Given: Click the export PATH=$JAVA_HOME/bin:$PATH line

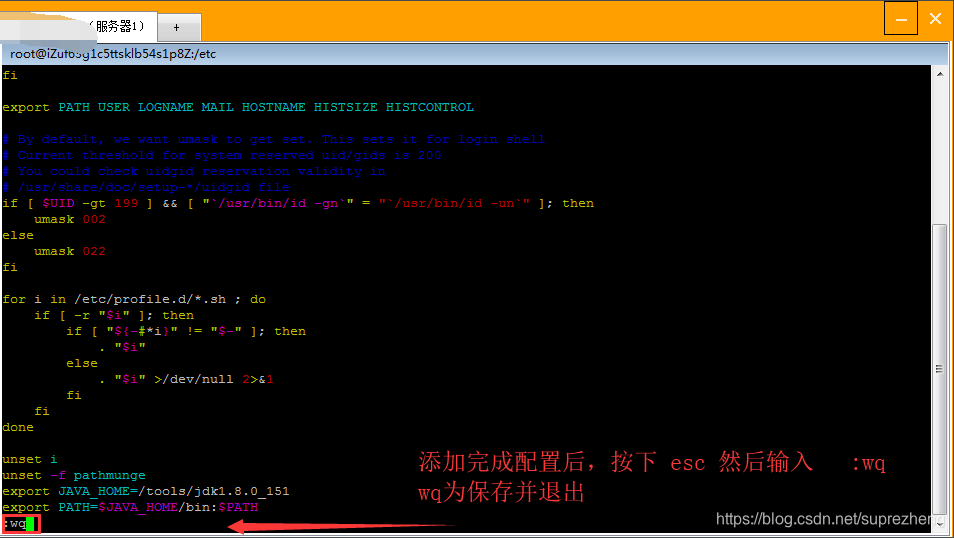Looking at the screenshot, I should point(130,507).
